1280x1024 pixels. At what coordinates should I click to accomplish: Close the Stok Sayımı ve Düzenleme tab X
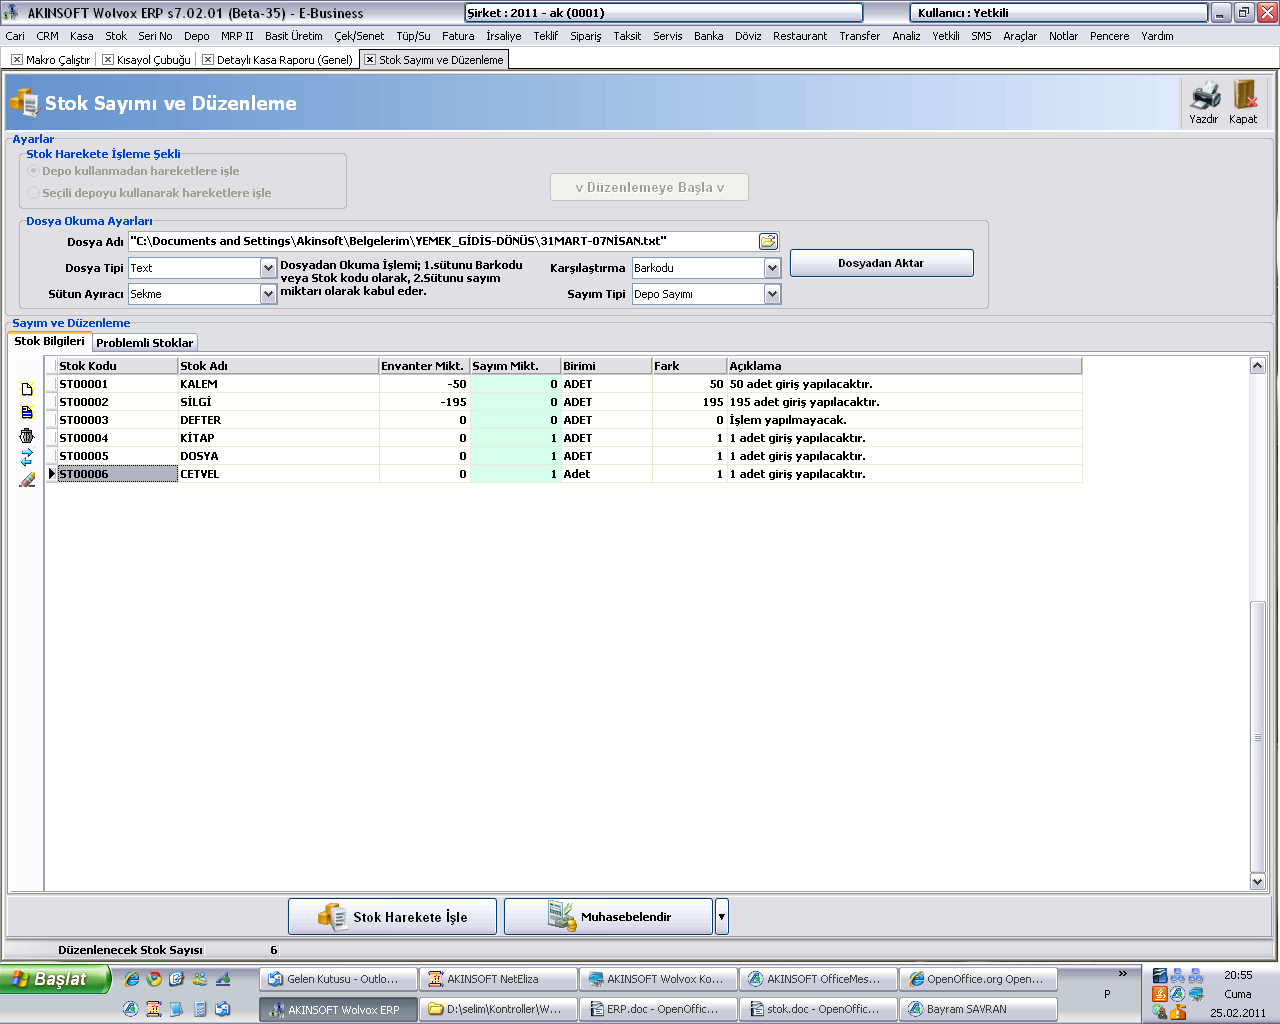point(370,60)
